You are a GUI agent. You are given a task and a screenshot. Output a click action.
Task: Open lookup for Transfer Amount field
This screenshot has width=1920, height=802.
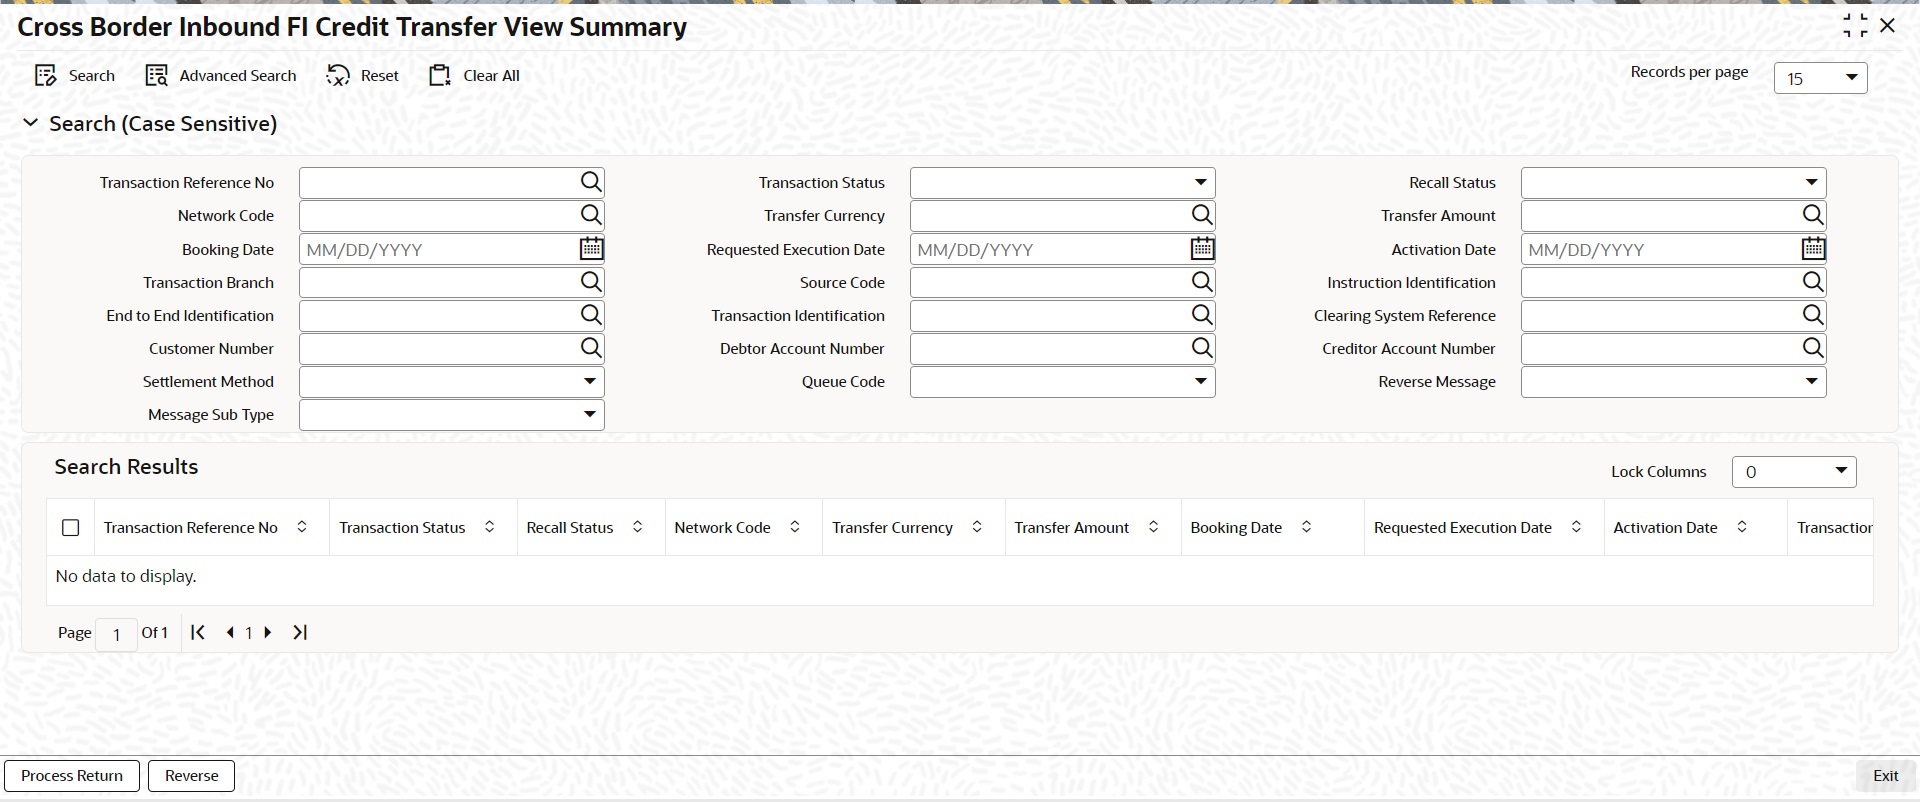1813,215
